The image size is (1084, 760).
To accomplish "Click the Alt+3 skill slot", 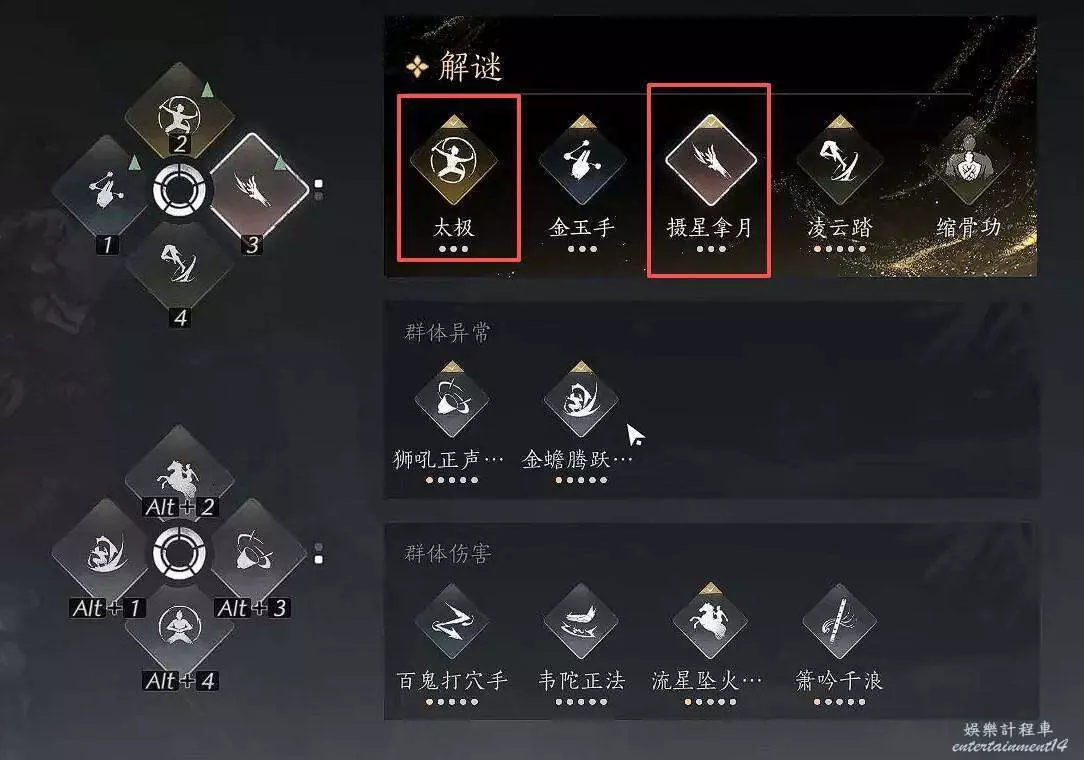I will [259, 552].
